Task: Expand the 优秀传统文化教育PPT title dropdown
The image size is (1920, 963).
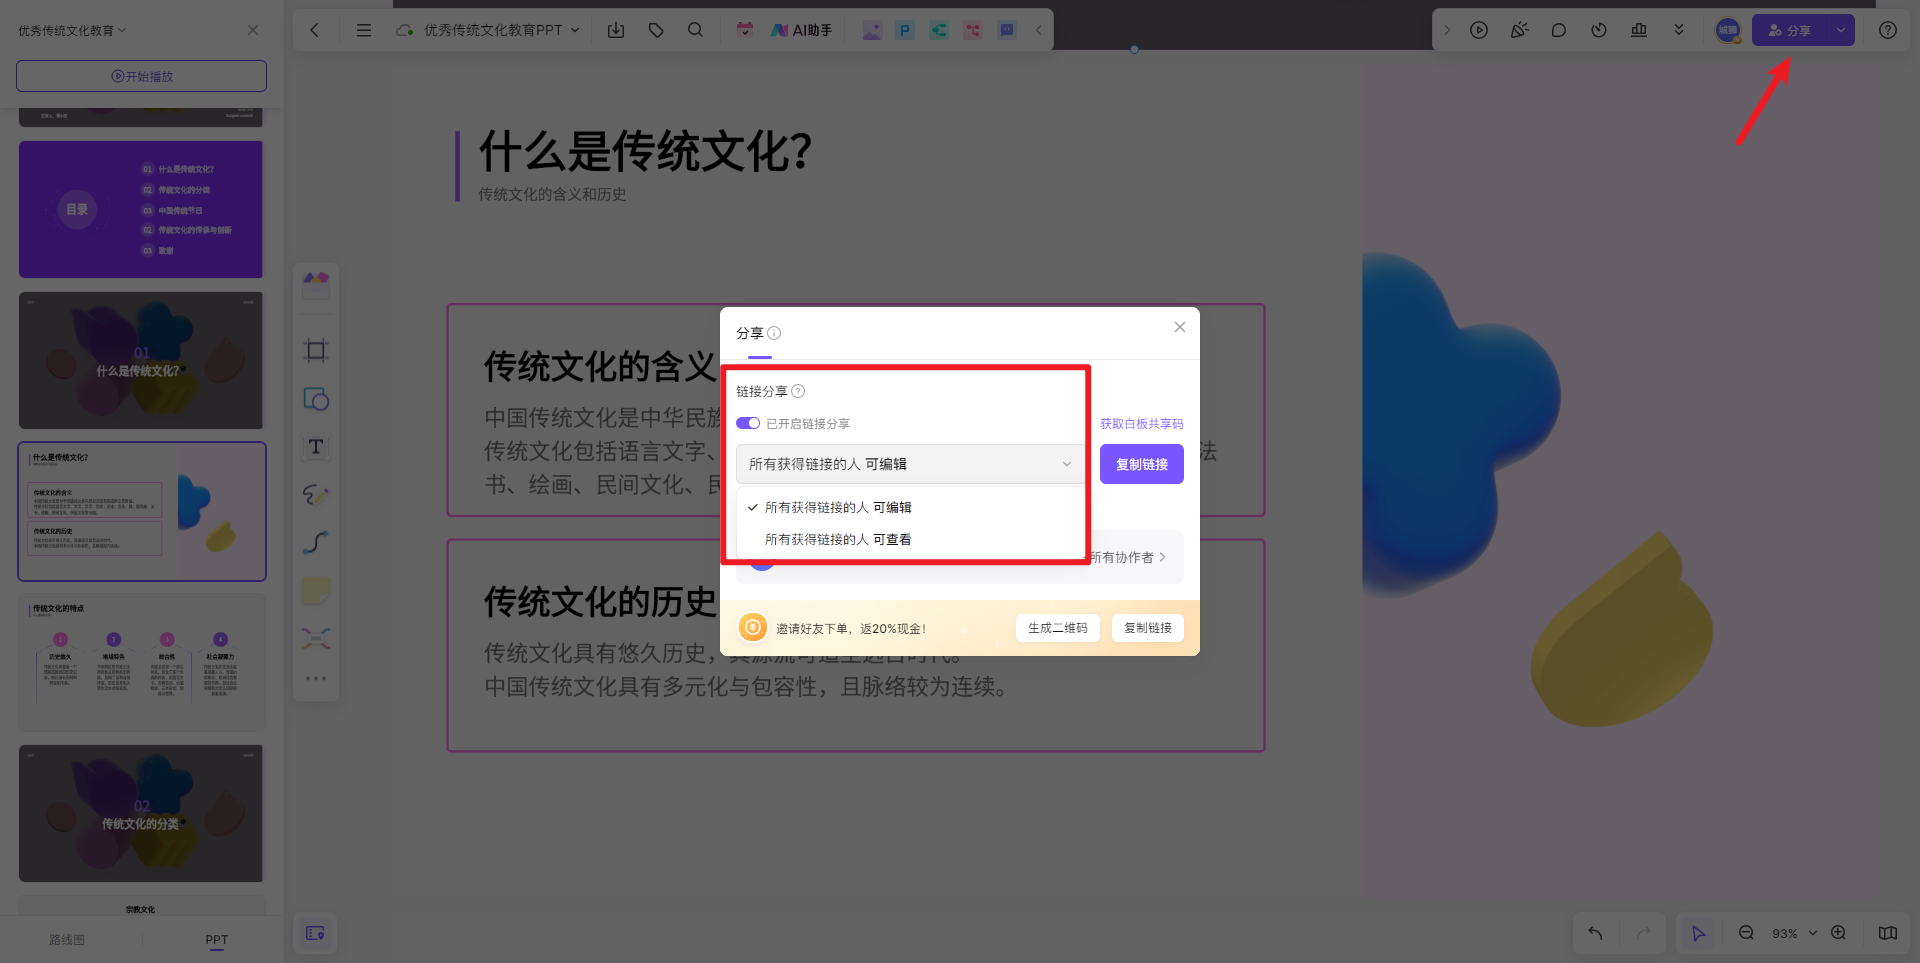Action: pyautogui.click(x=575, y=30)
